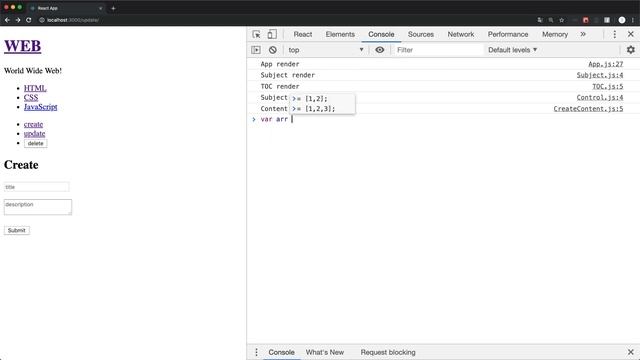Select the drawer Console tab

click(281, 352)
